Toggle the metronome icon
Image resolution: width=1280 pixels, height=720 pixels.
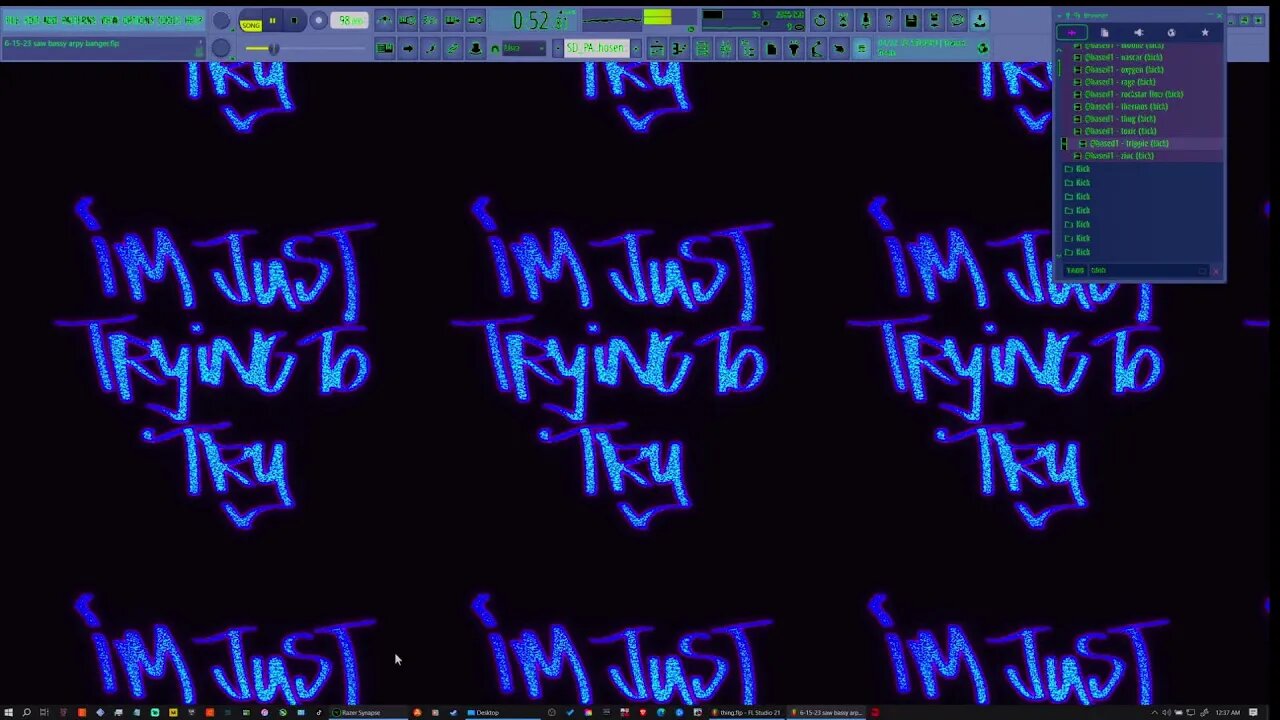(x=384, y=20)
